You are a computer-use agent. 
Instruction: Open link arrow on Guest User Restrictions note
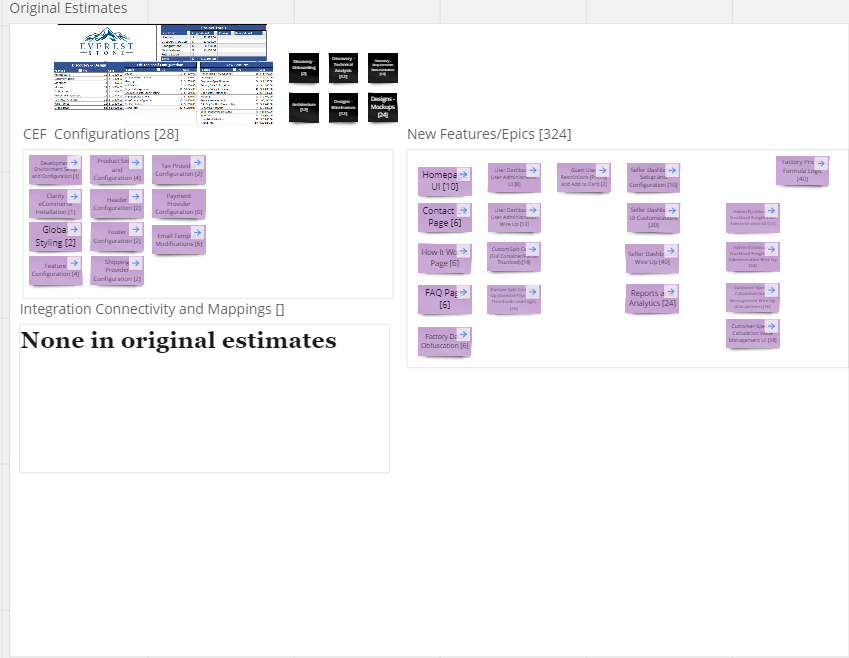(603, 170)
